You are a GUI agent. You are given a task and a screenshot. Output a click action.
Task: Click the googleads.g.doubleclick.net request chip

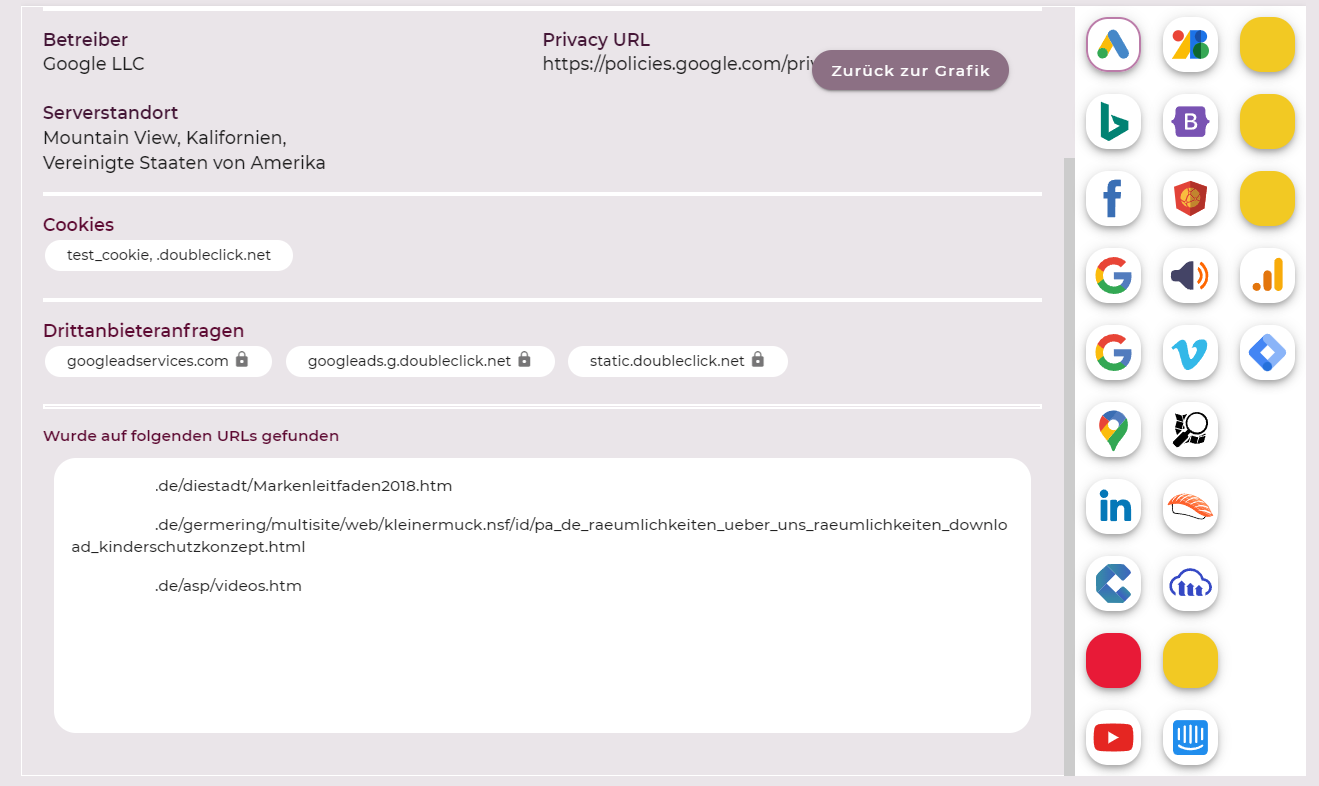tap(420, 361)
